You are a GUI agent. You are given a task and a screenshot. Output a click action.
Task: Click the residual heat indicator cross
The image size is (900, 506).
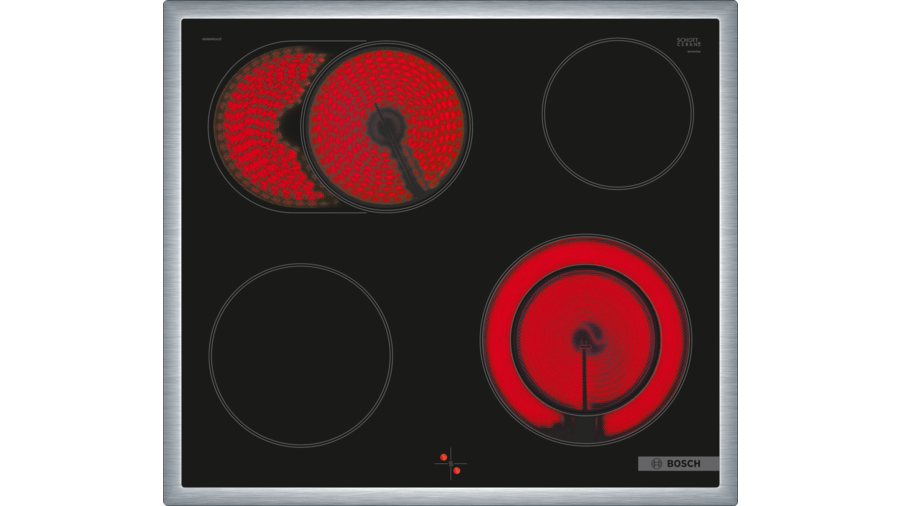(x=450, y=463)
